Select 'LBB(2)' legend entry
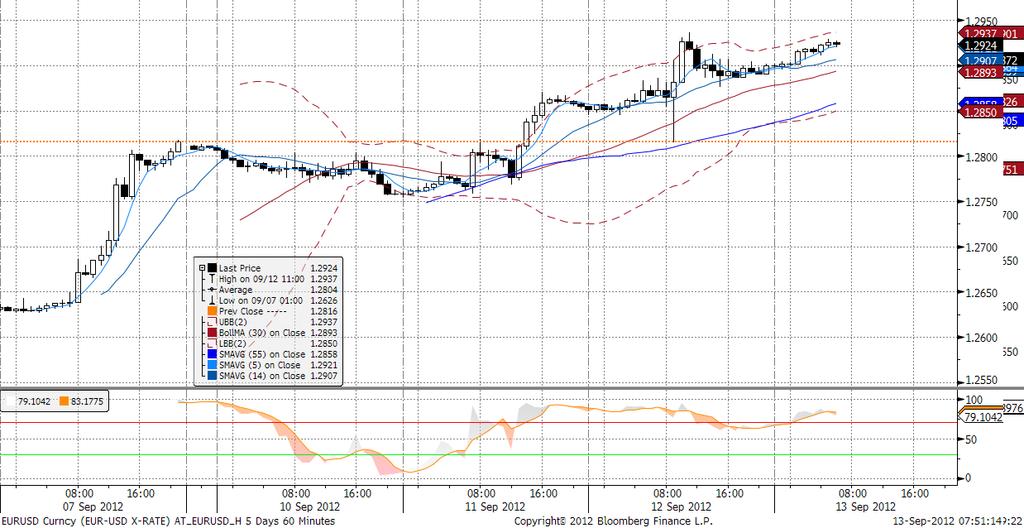 coord(232,343)
